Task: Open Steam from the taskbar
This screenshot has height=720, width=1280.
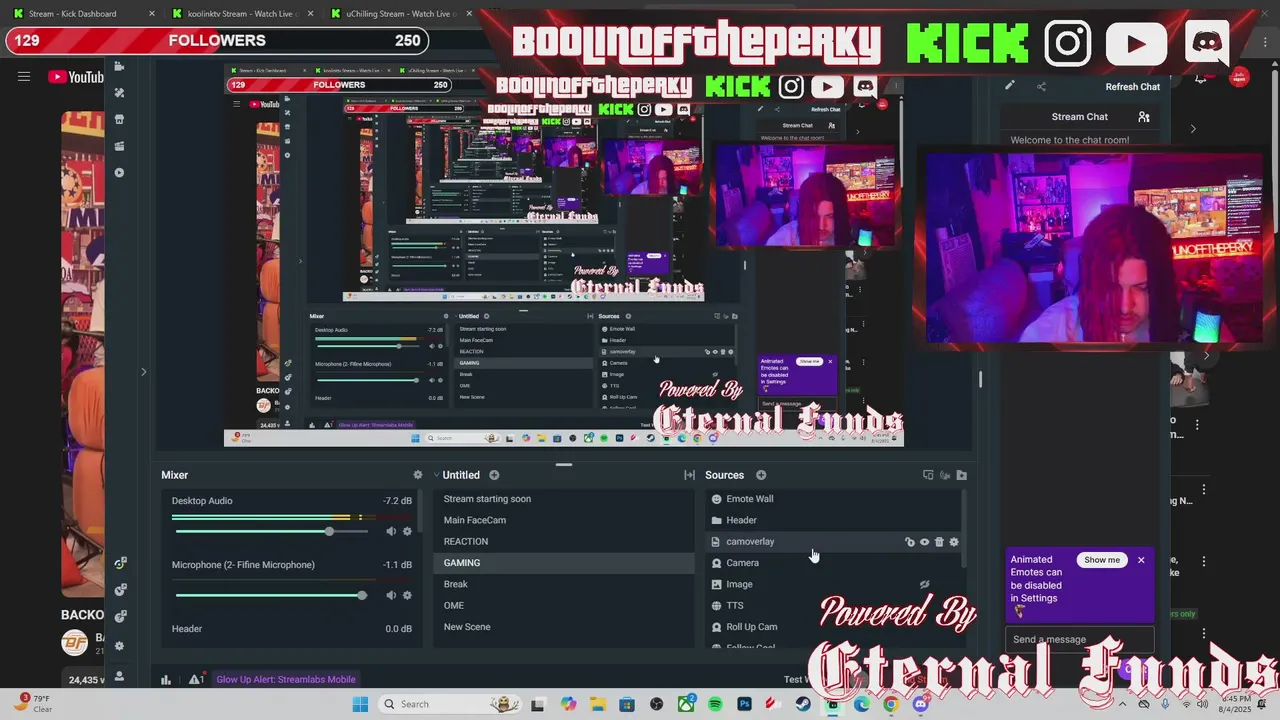Action: pyautogui.click(x=803, y=704)
